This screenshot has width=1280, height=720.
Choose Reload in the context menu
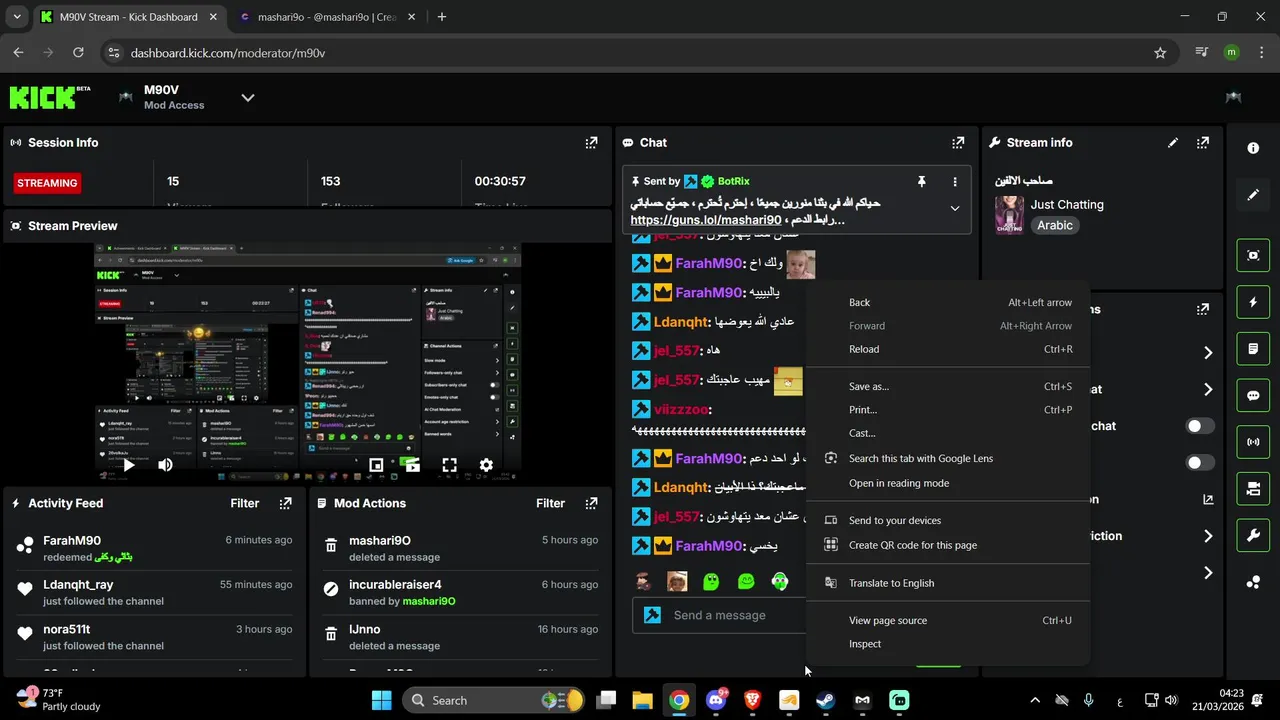(x=948, y=349)
